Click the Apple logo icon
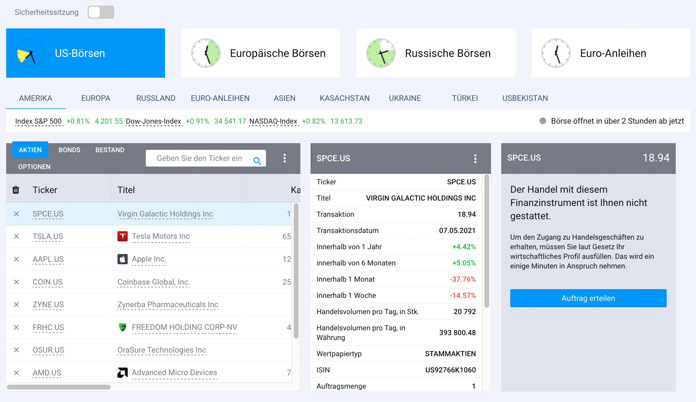The image size is (696, 402). click(x=123, y=259)
